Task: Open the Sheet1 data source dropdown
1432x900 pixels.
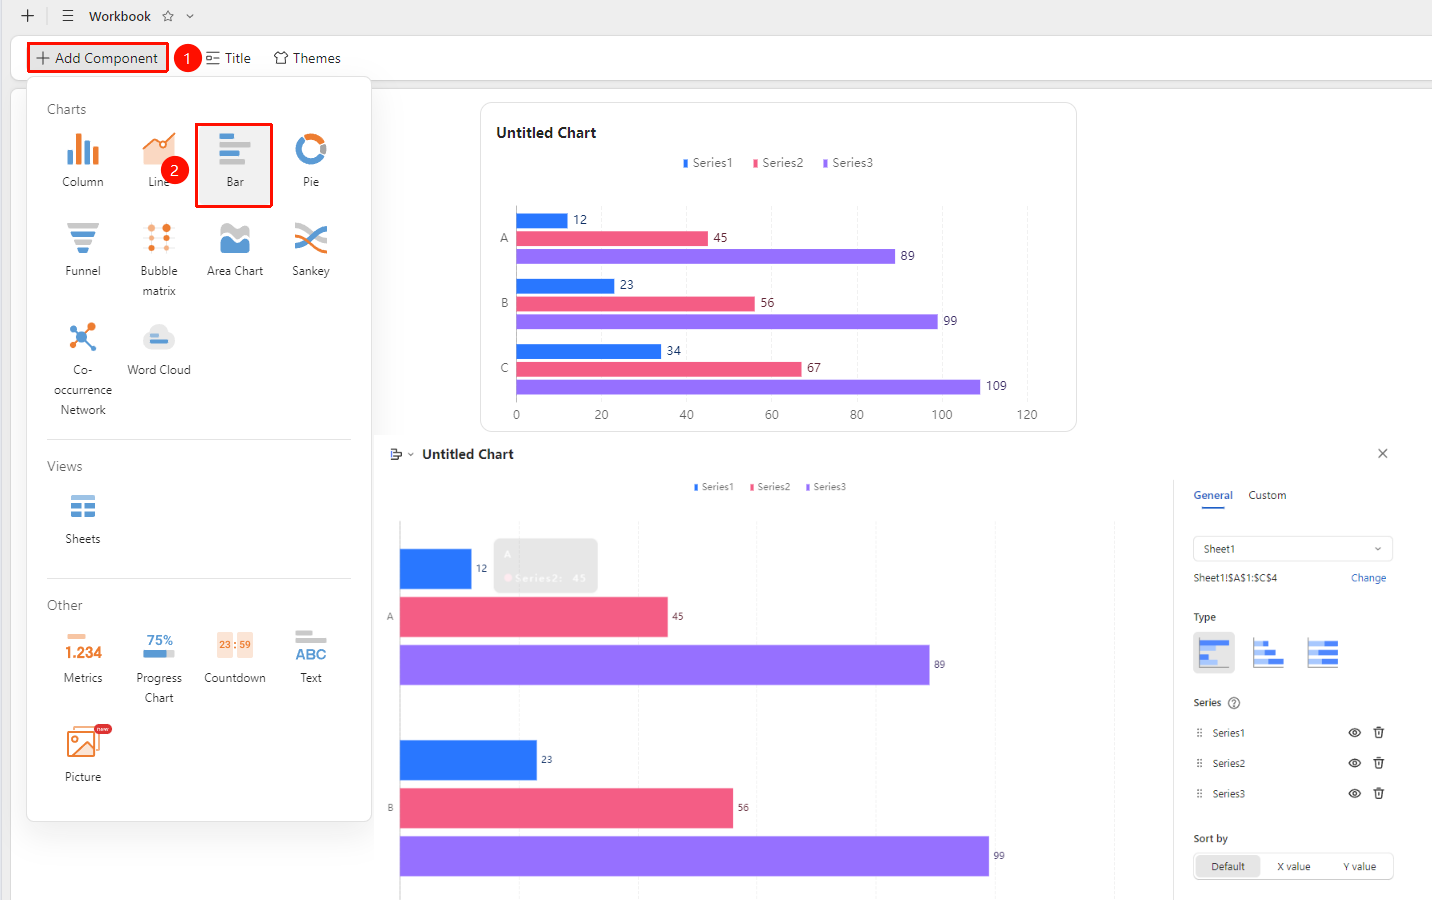Action: pyautogui.click(x=1292, y=549)
